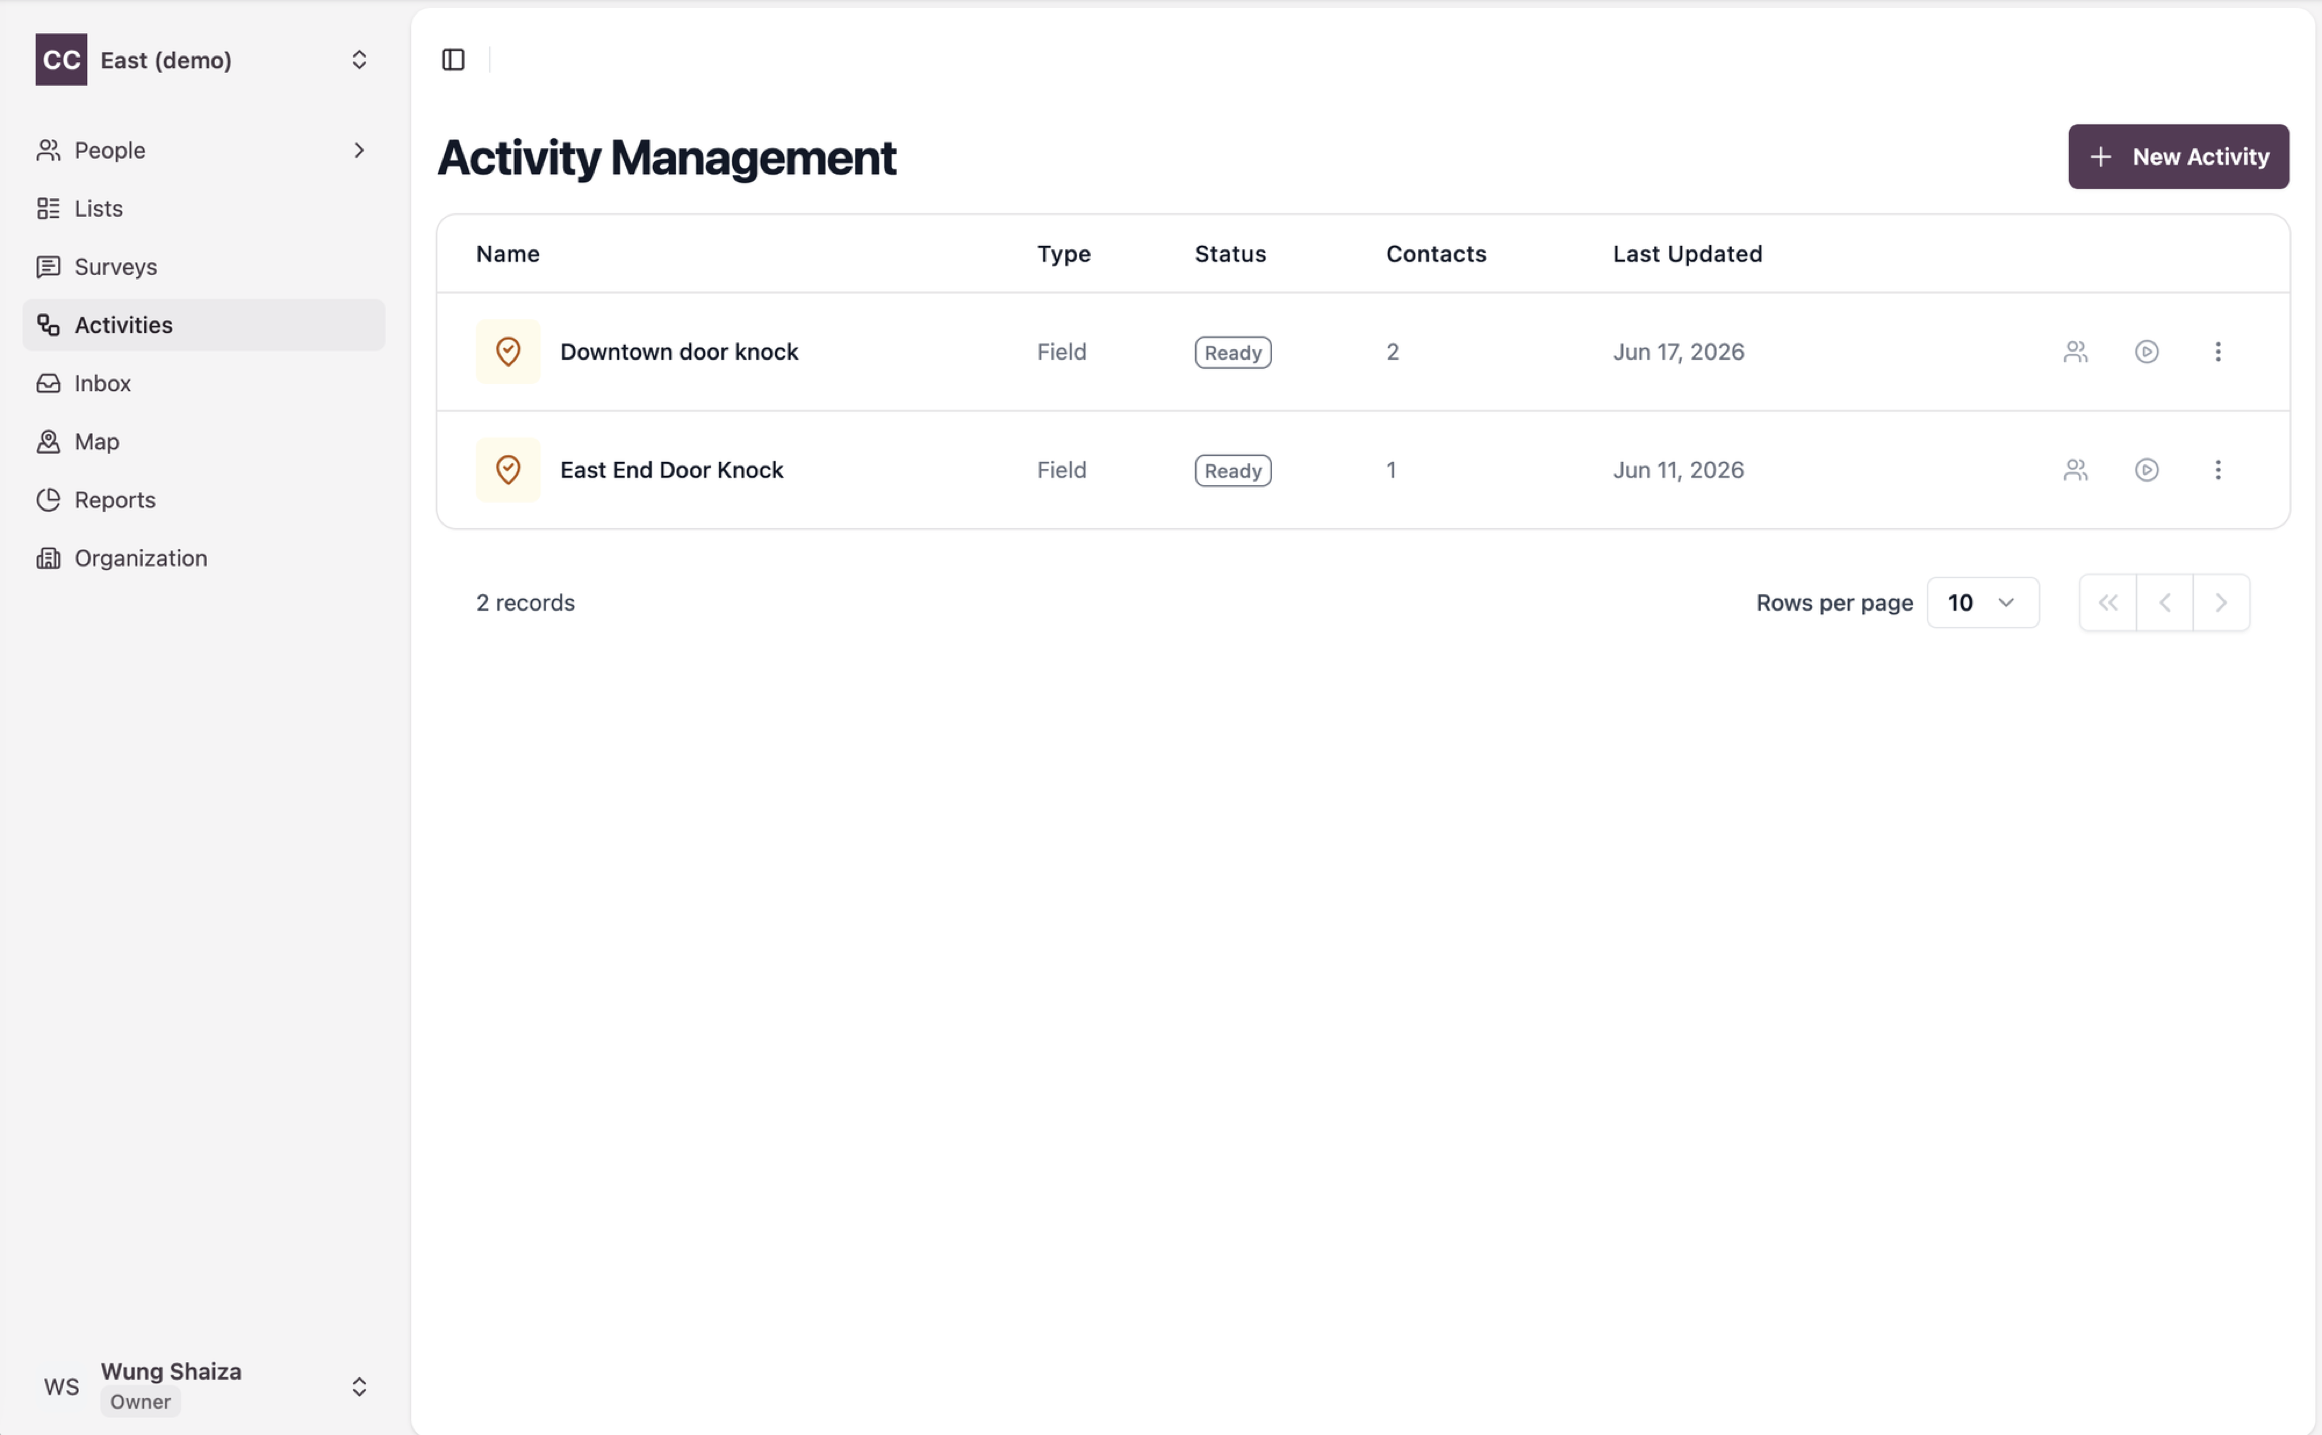Viewport: 2322px width, 1435px height.
Task: Open the Map page
Action: point(204,441)
